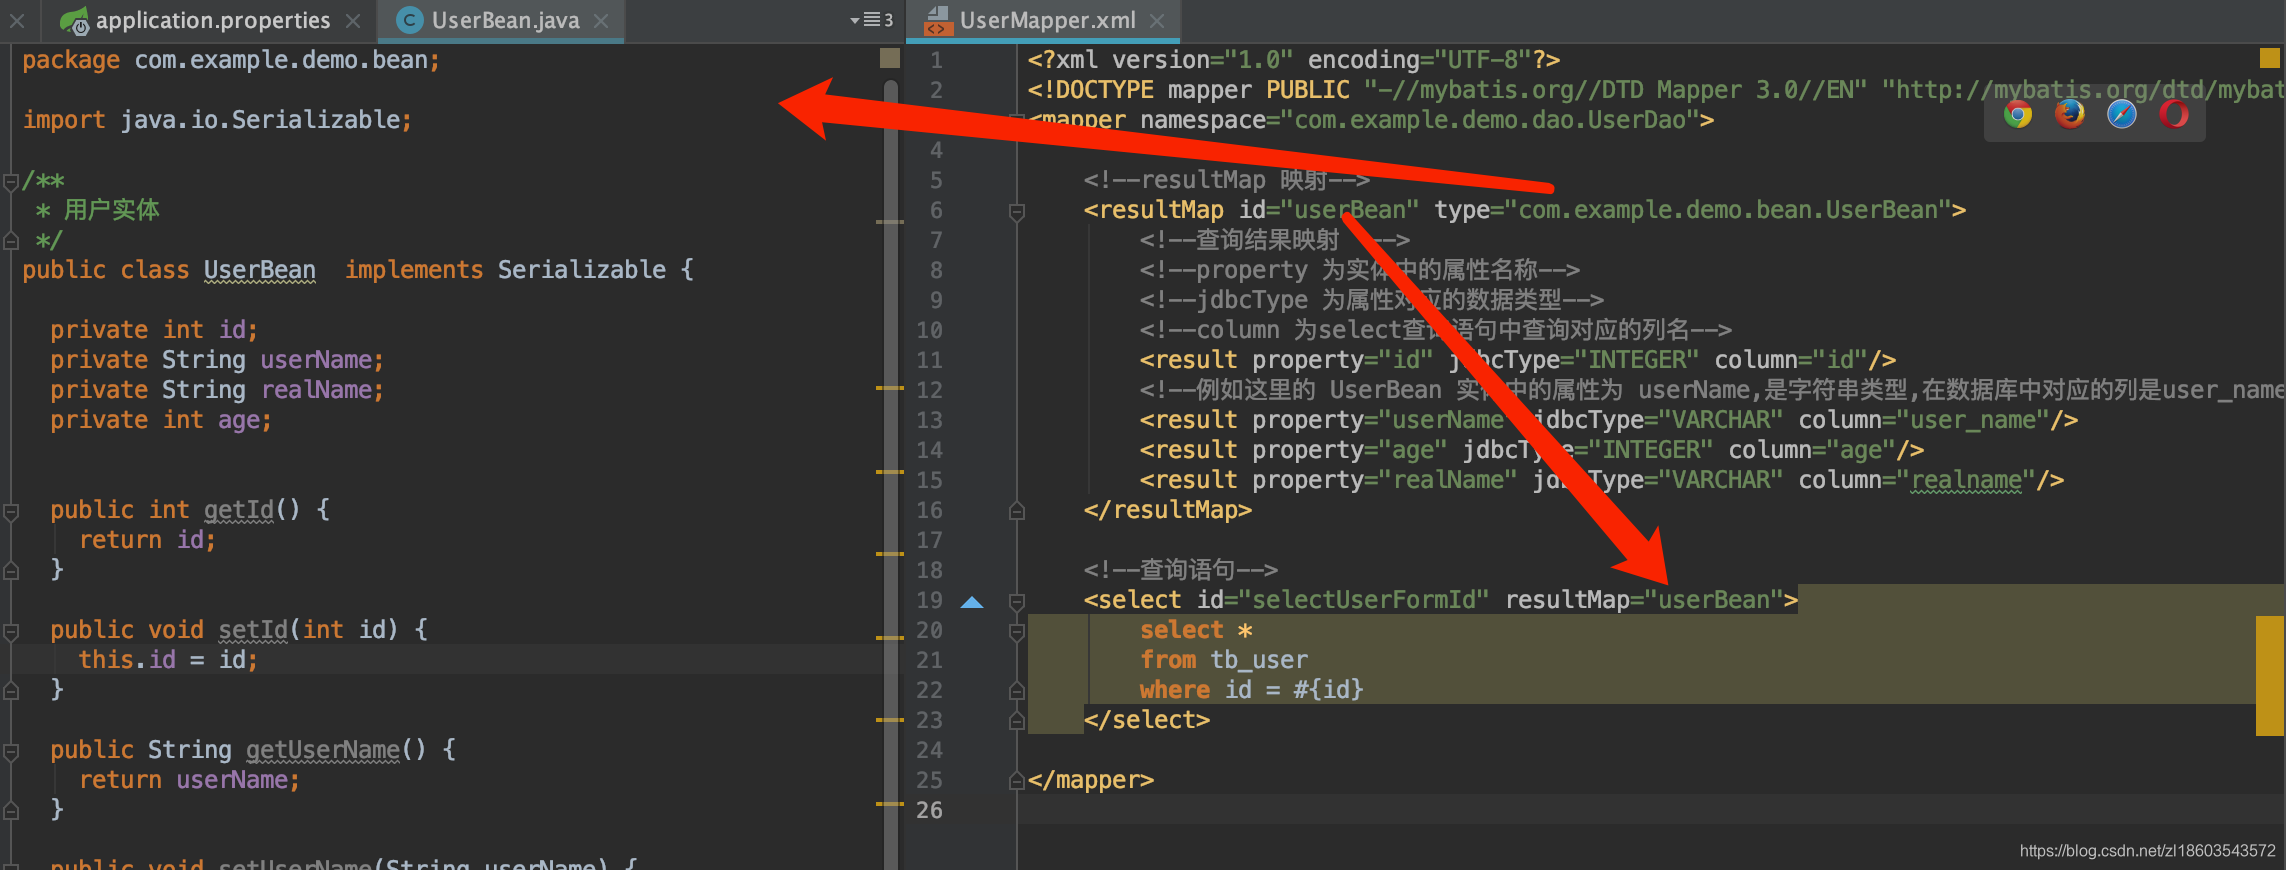
Task: Click the closing </resultMap> tag
Action: [x=1168, y=510]
